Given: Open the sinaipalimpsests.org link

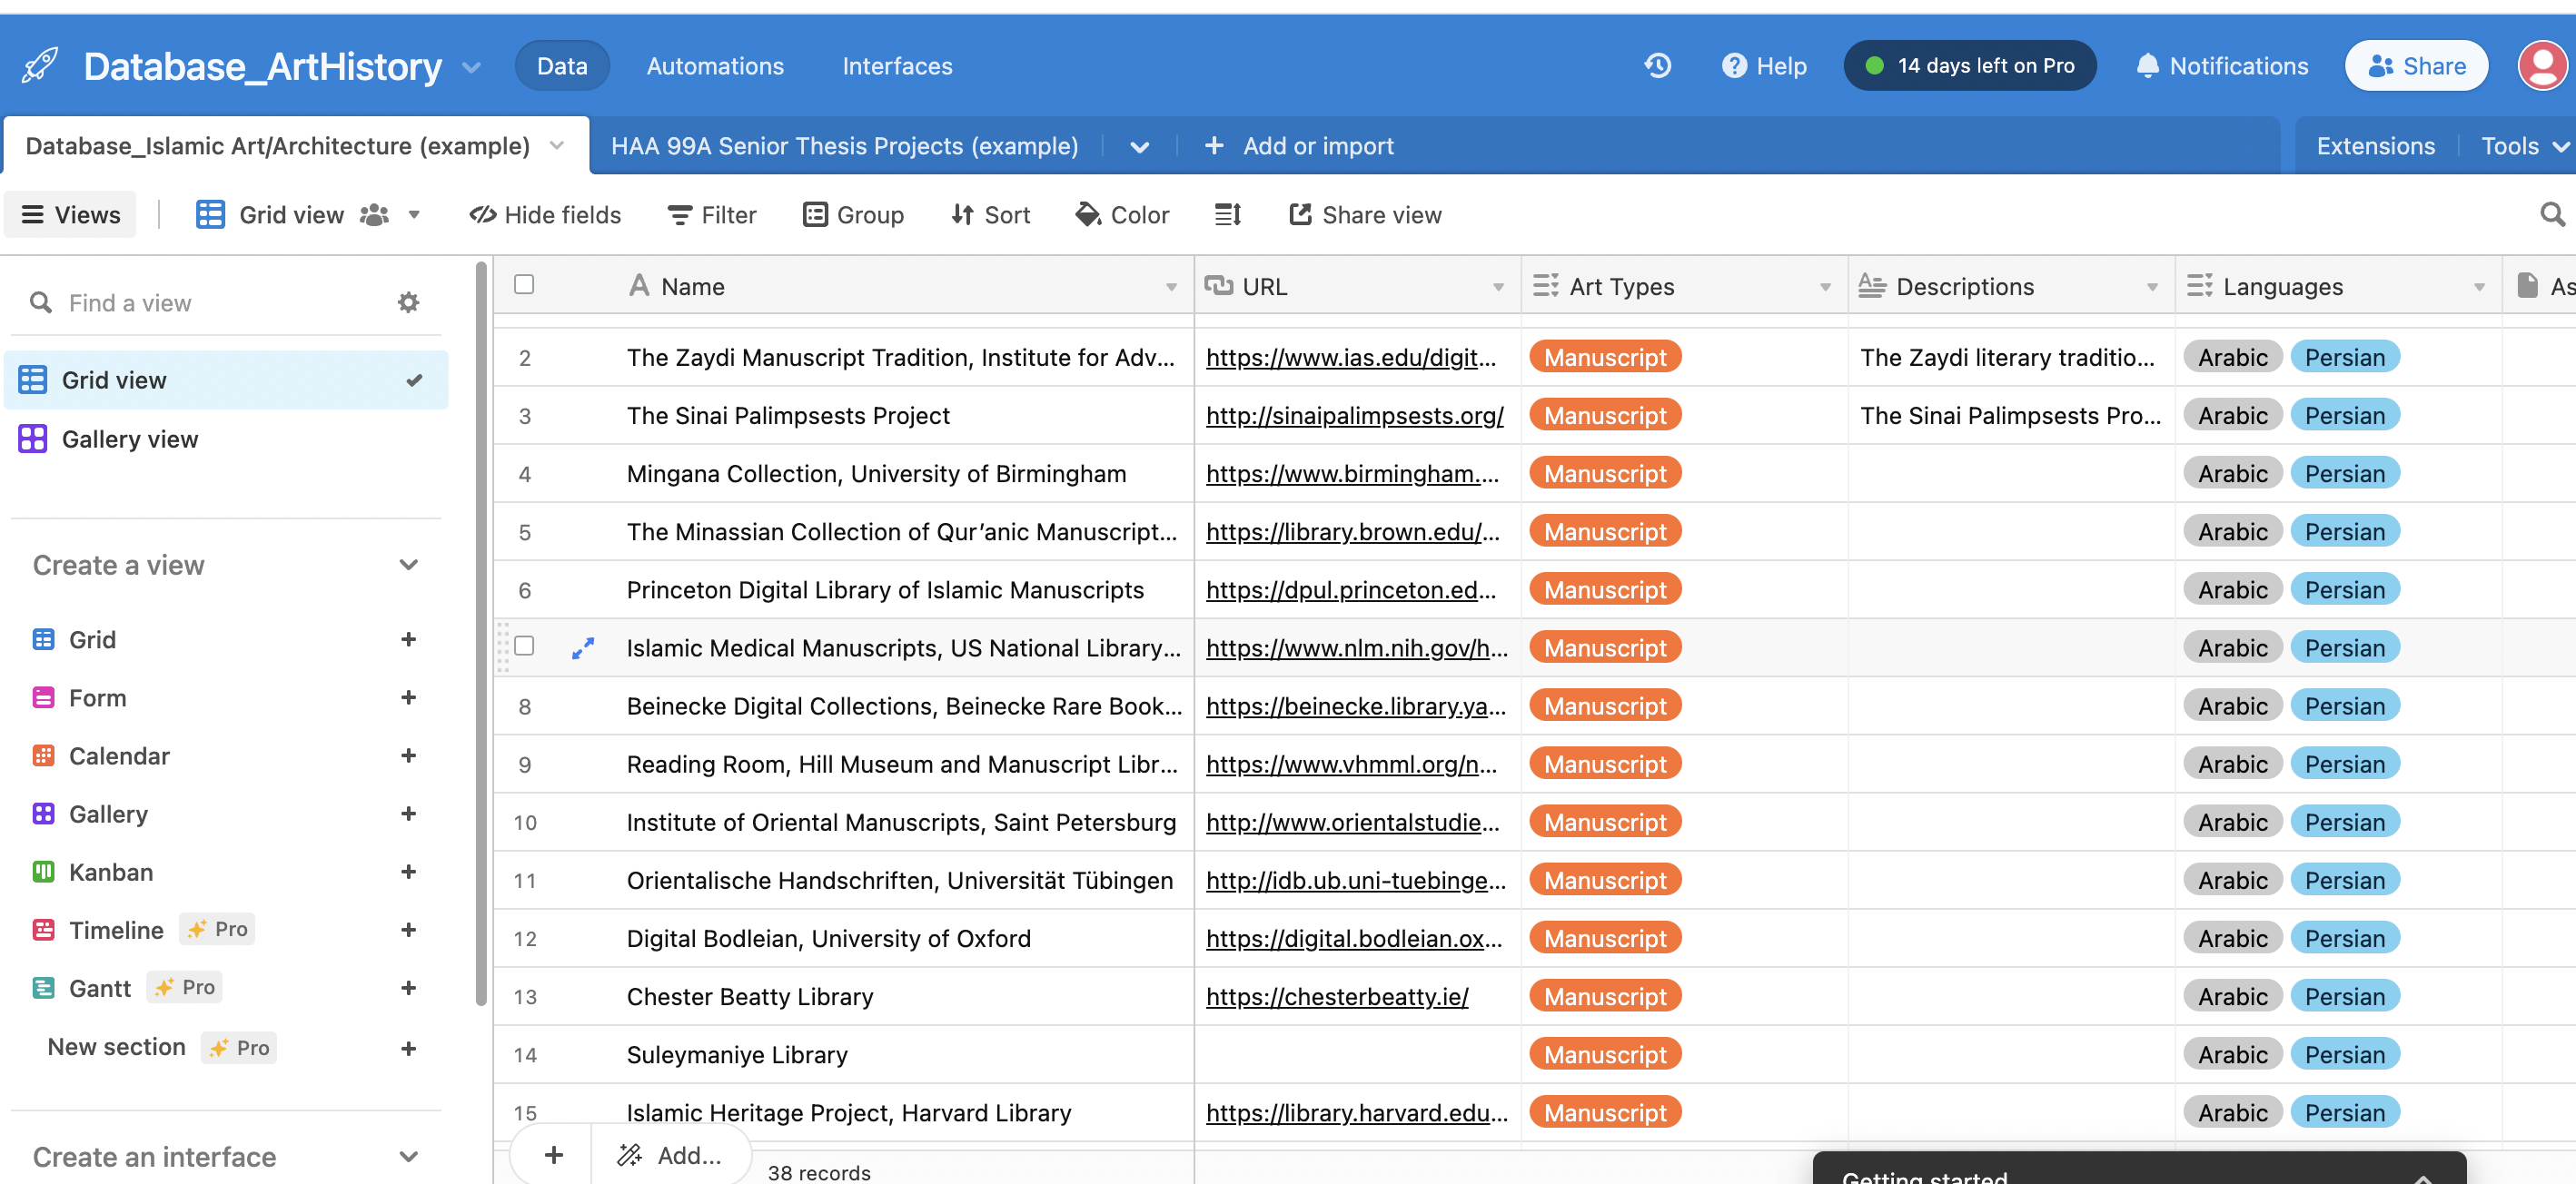Looking at the screenshot, I should coord(1354,415).
